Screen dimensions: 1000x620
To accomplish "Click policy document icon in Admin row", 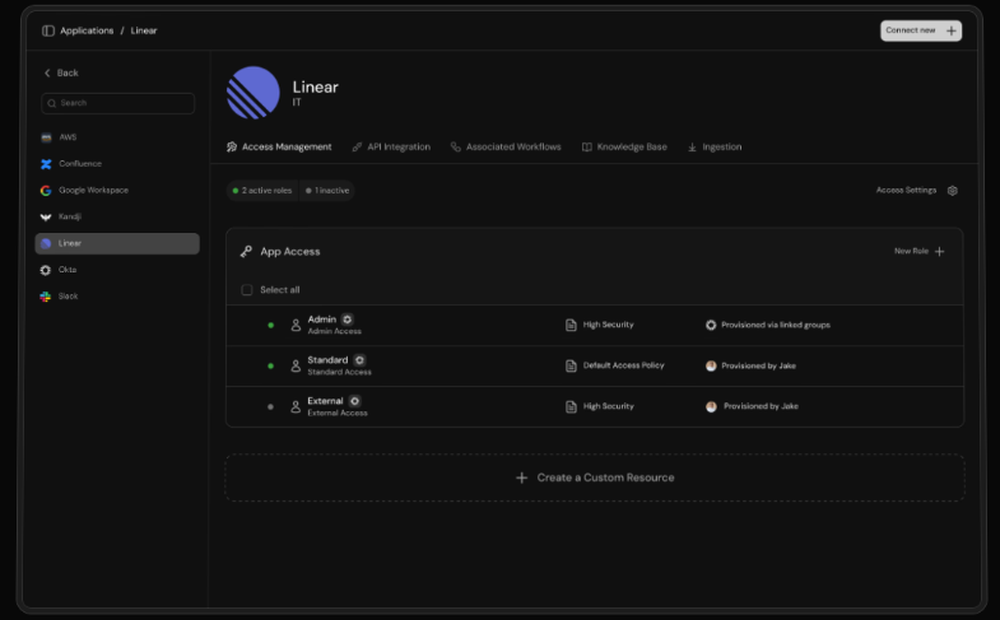I will click(571, 325).
